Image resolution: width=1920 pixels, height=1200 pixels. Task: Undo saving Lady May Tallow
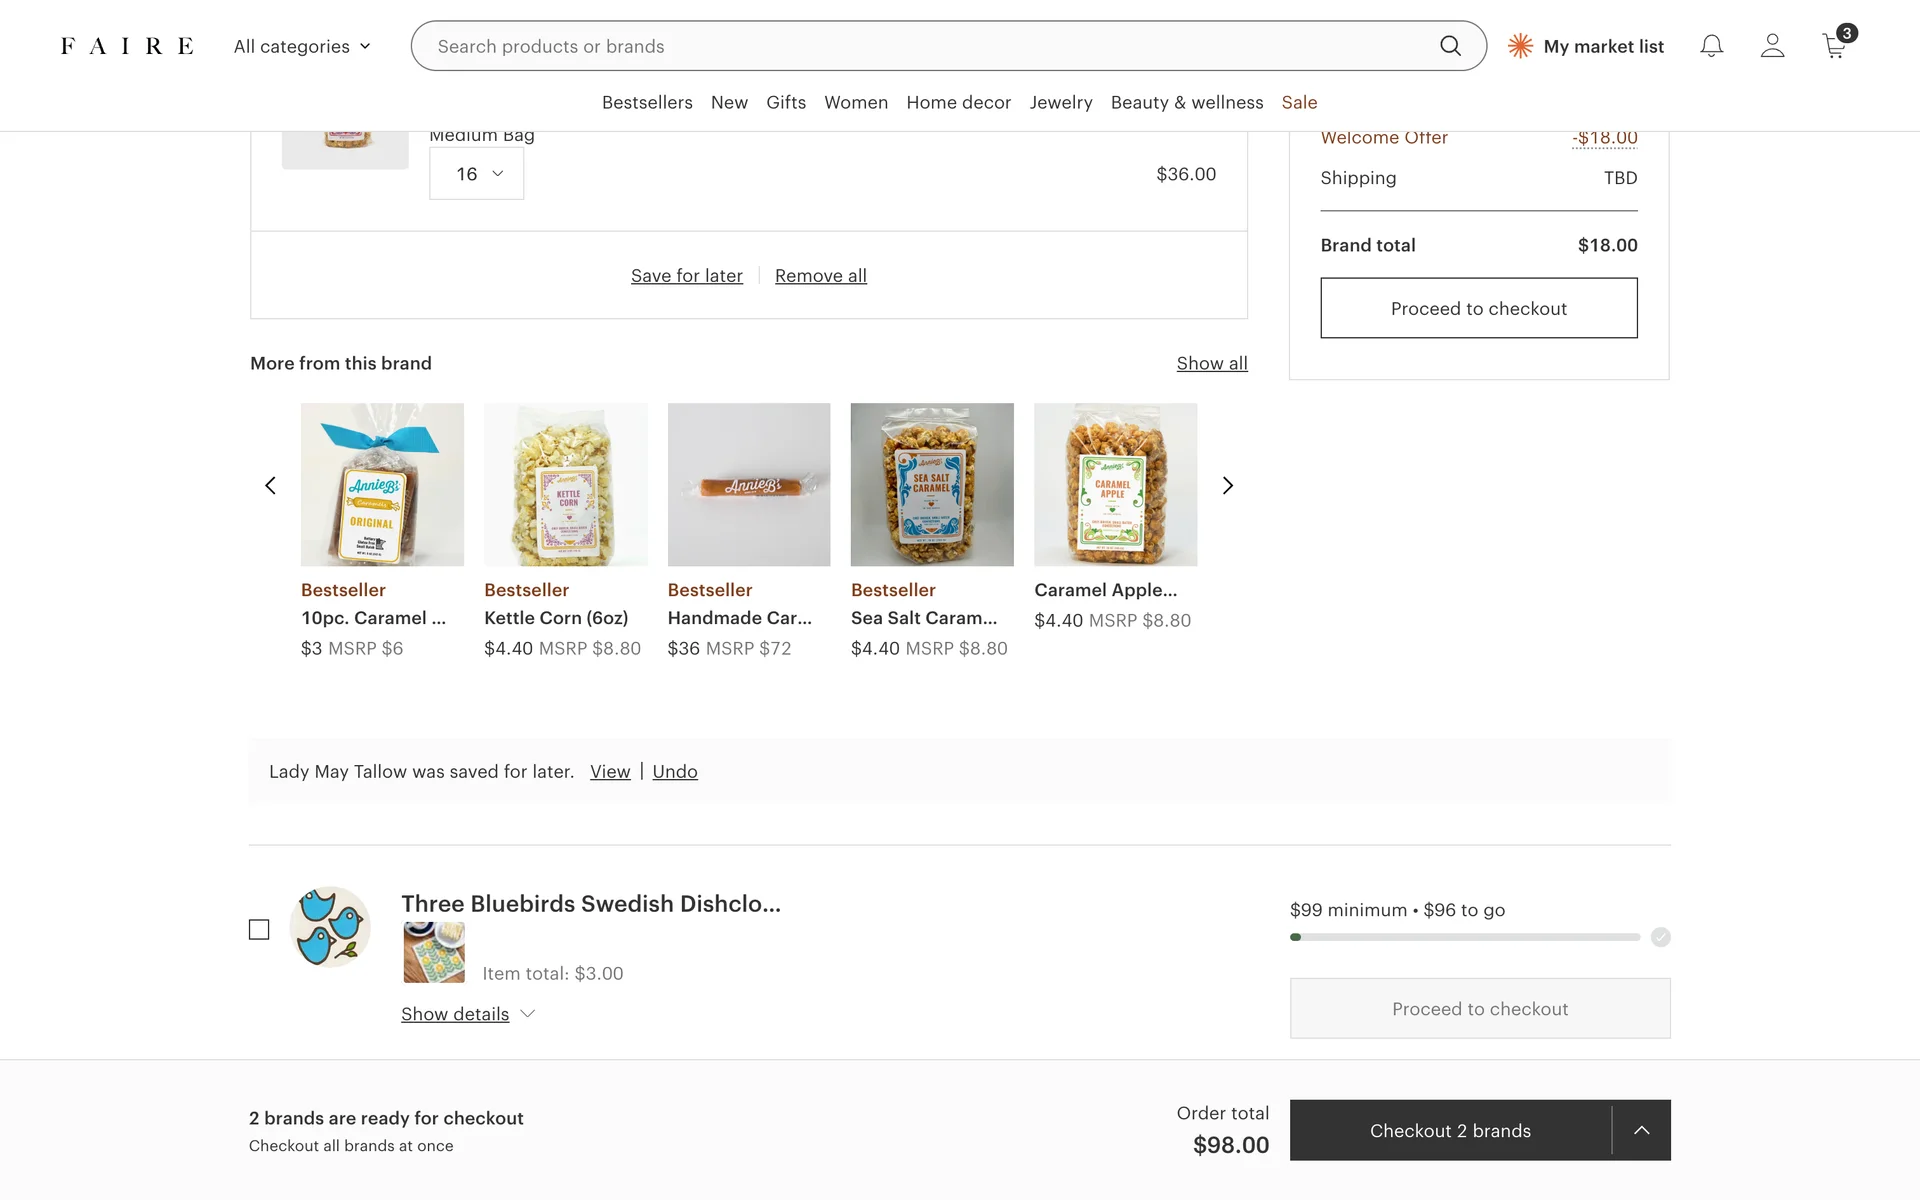point(675,771)
